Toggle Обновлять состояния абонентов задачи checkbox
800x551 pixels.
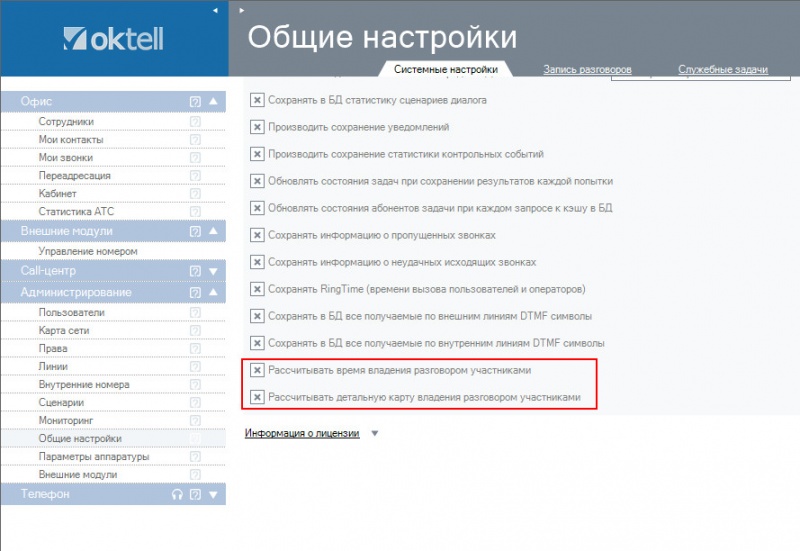(x=257, y=208)
